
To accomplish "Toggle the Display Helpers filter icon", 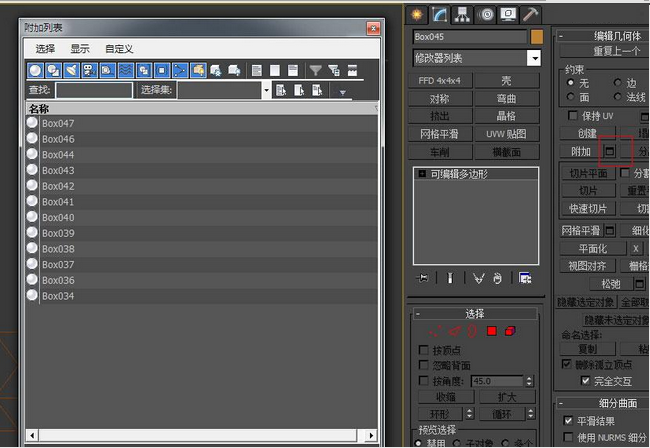I will (108, 70).
